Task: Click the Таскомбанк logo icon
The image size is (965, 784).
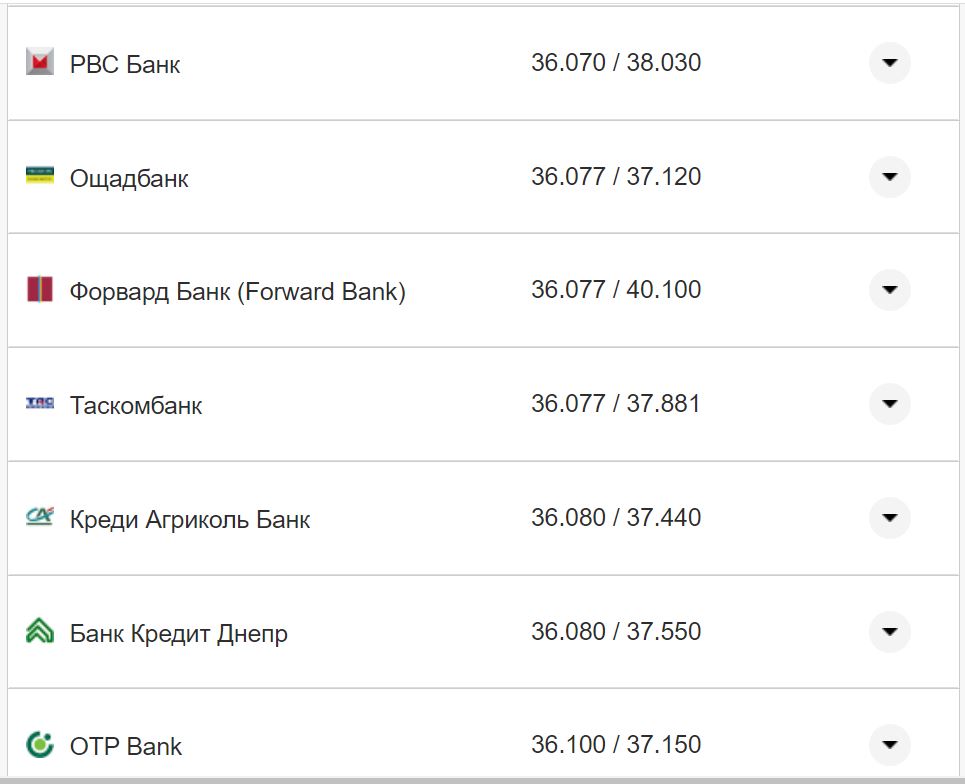Action: [x=40, y=403]
